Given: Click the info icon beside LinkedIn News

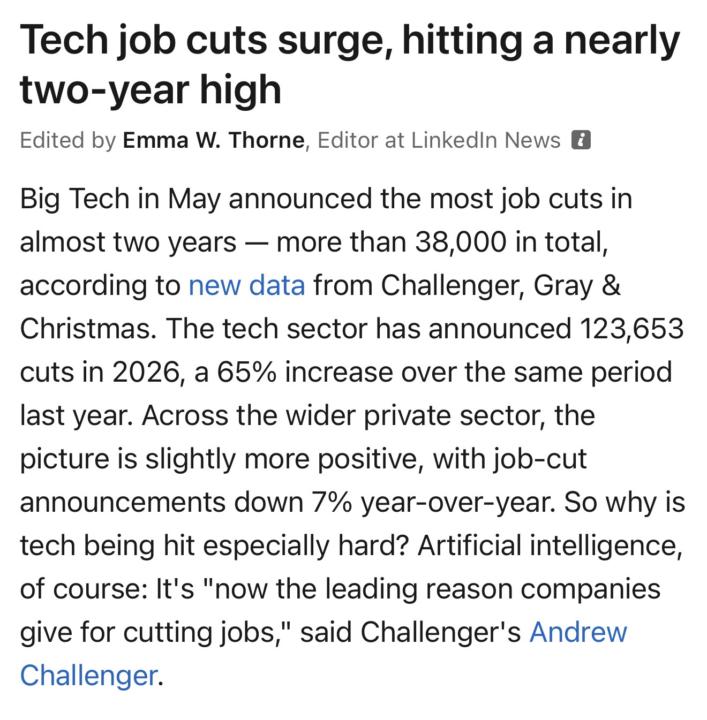Looking at the screenshot, I should coord(581,140).
